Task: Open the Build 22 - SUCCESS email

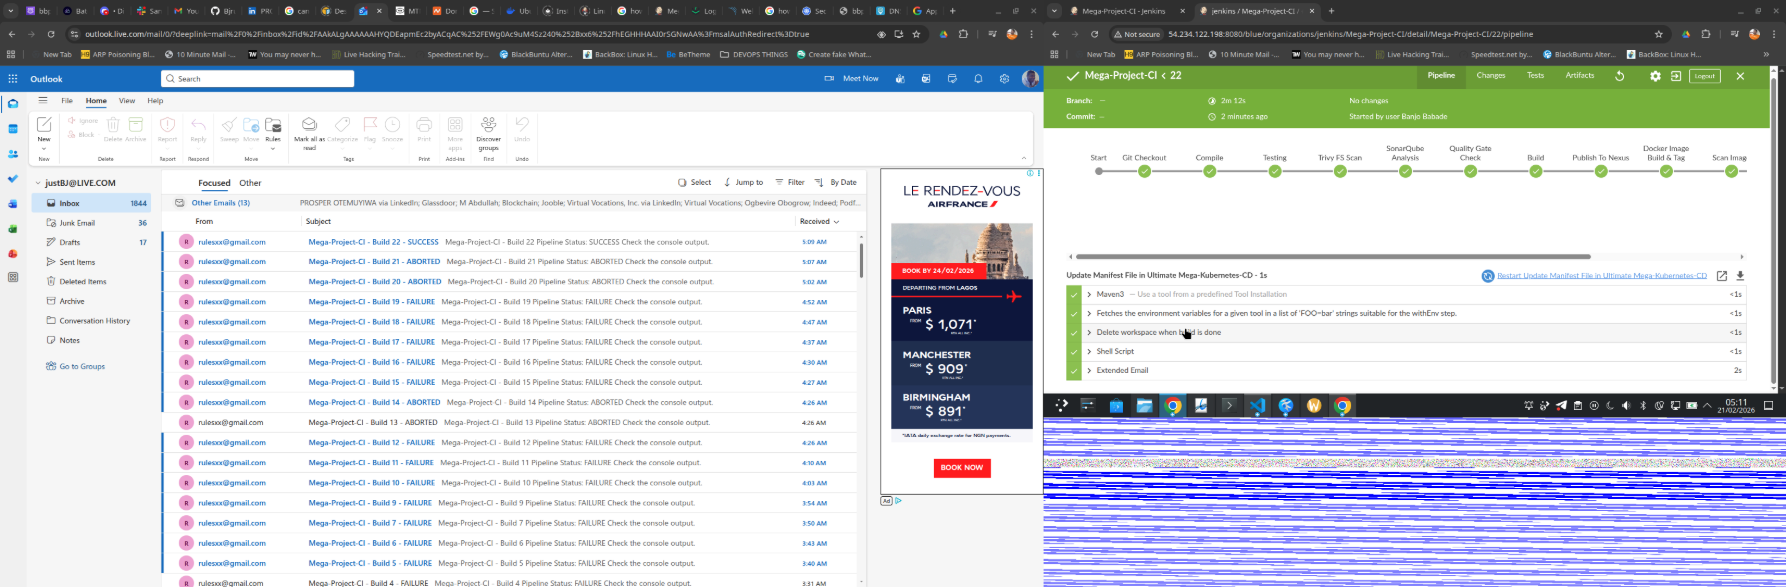Action: coord(510,242)
